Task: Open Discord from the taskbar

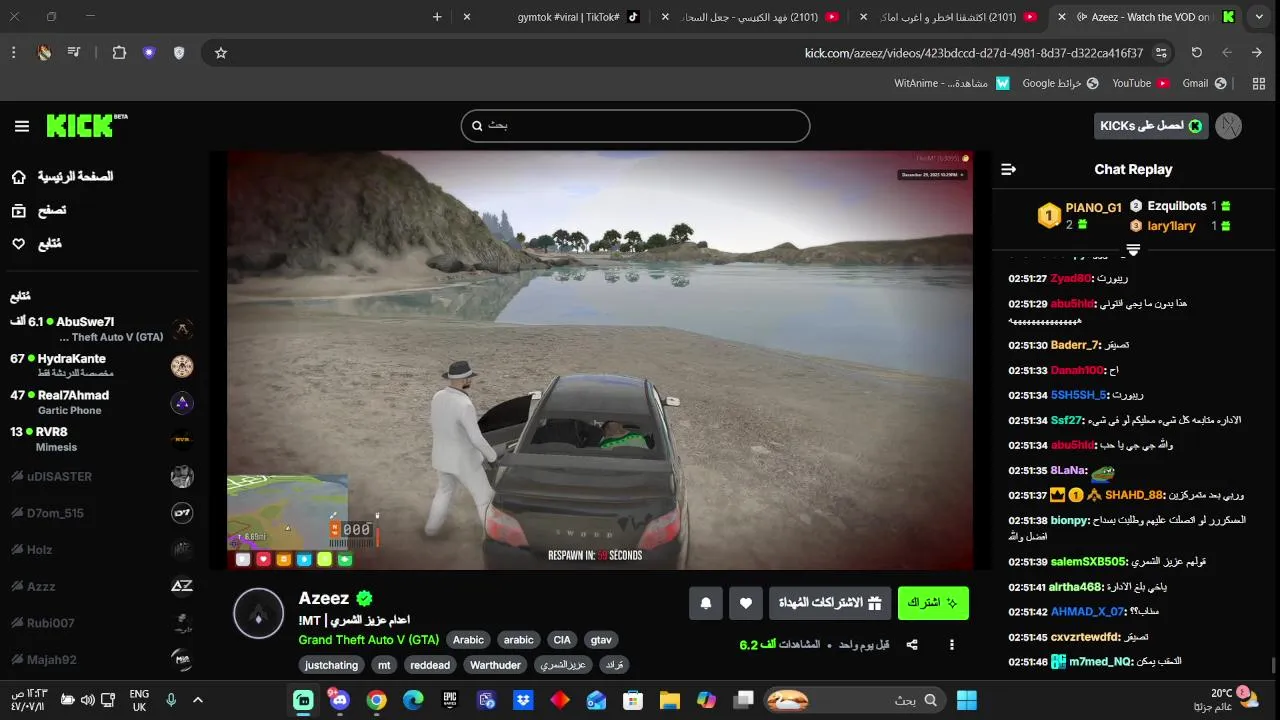Action: click(340, 700)
